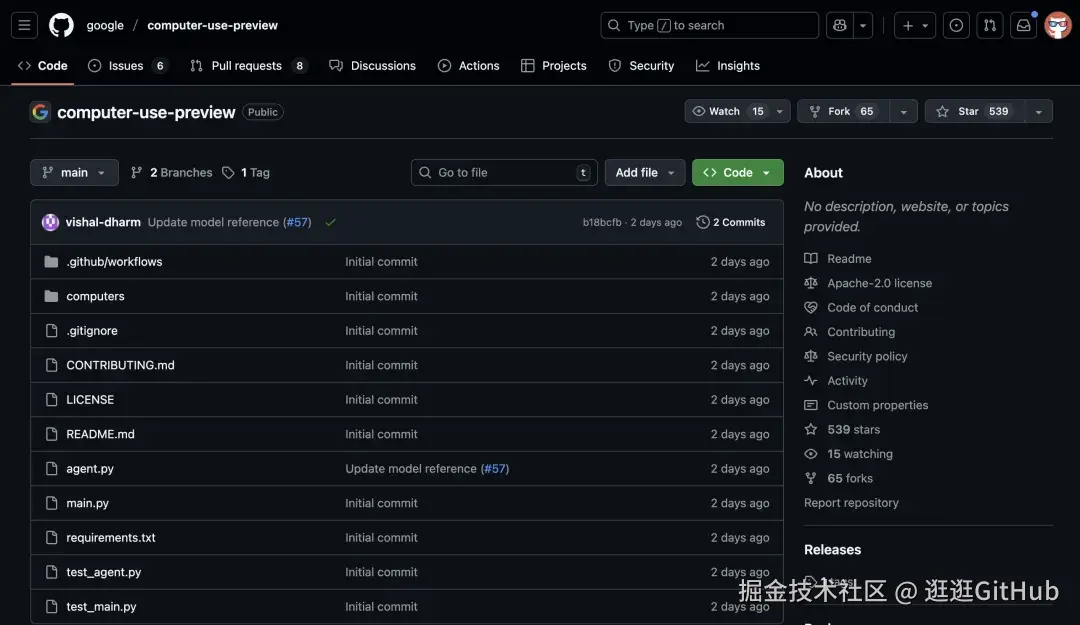Expand the Watch options dropdown arrow
The width and height of the screenshot is (1080, 625).
[x=780, y=112]
